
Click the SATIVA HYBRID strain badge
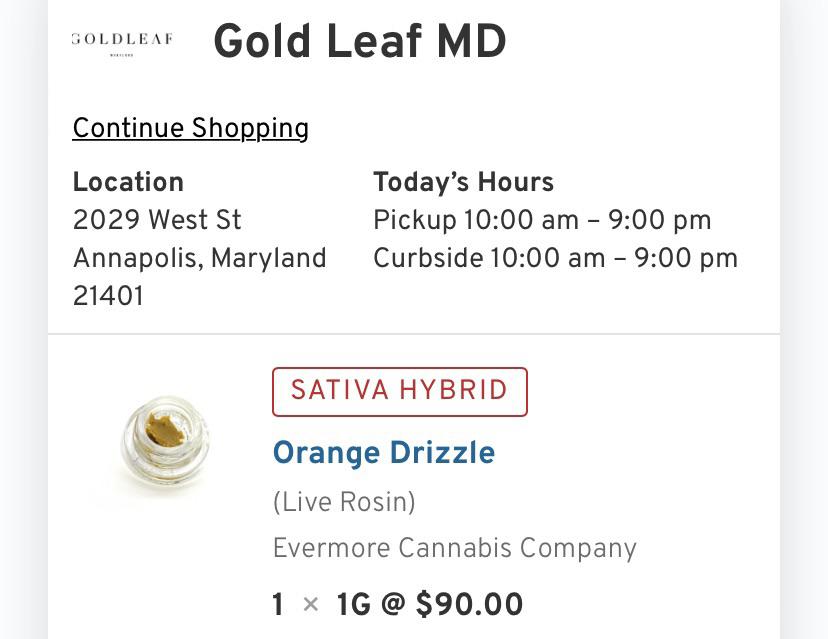pyautogui.click(x=399, y=391)
